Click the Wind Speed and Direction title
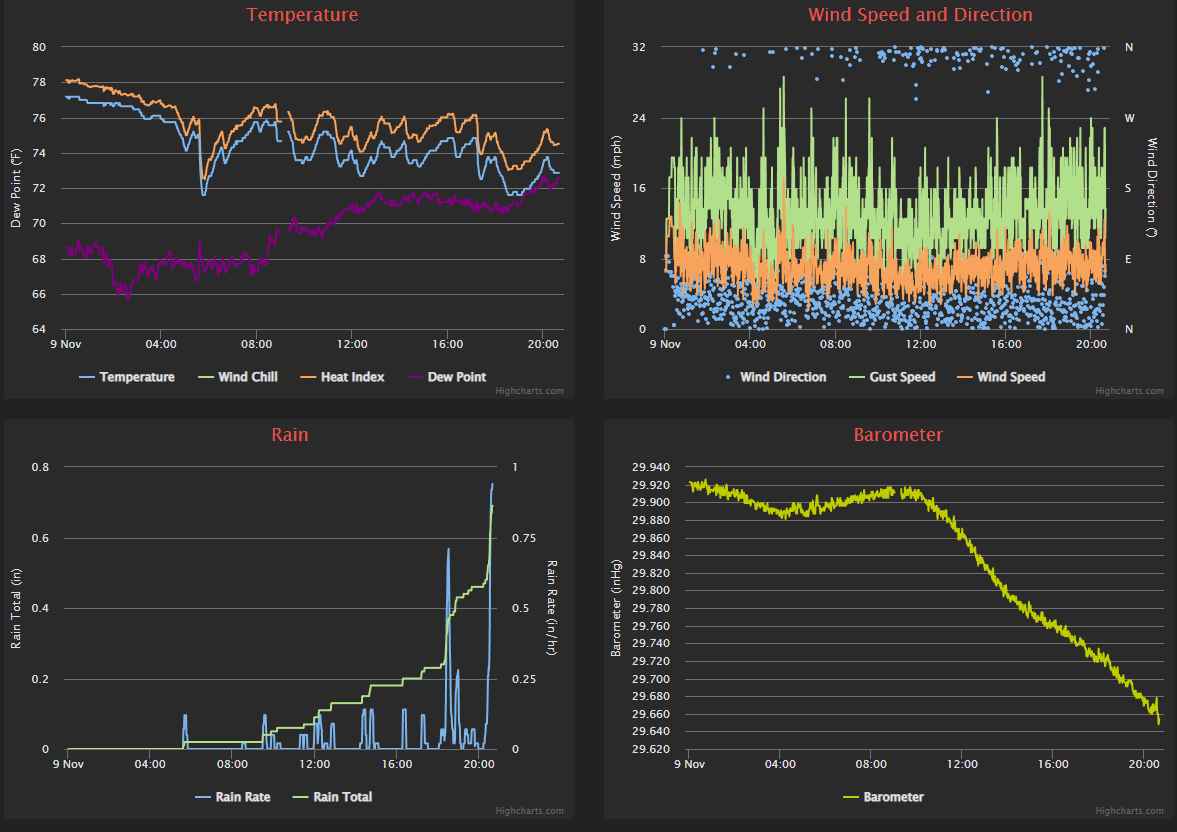The height and width of the screenshot is (832, 1177). coord(920,14)
